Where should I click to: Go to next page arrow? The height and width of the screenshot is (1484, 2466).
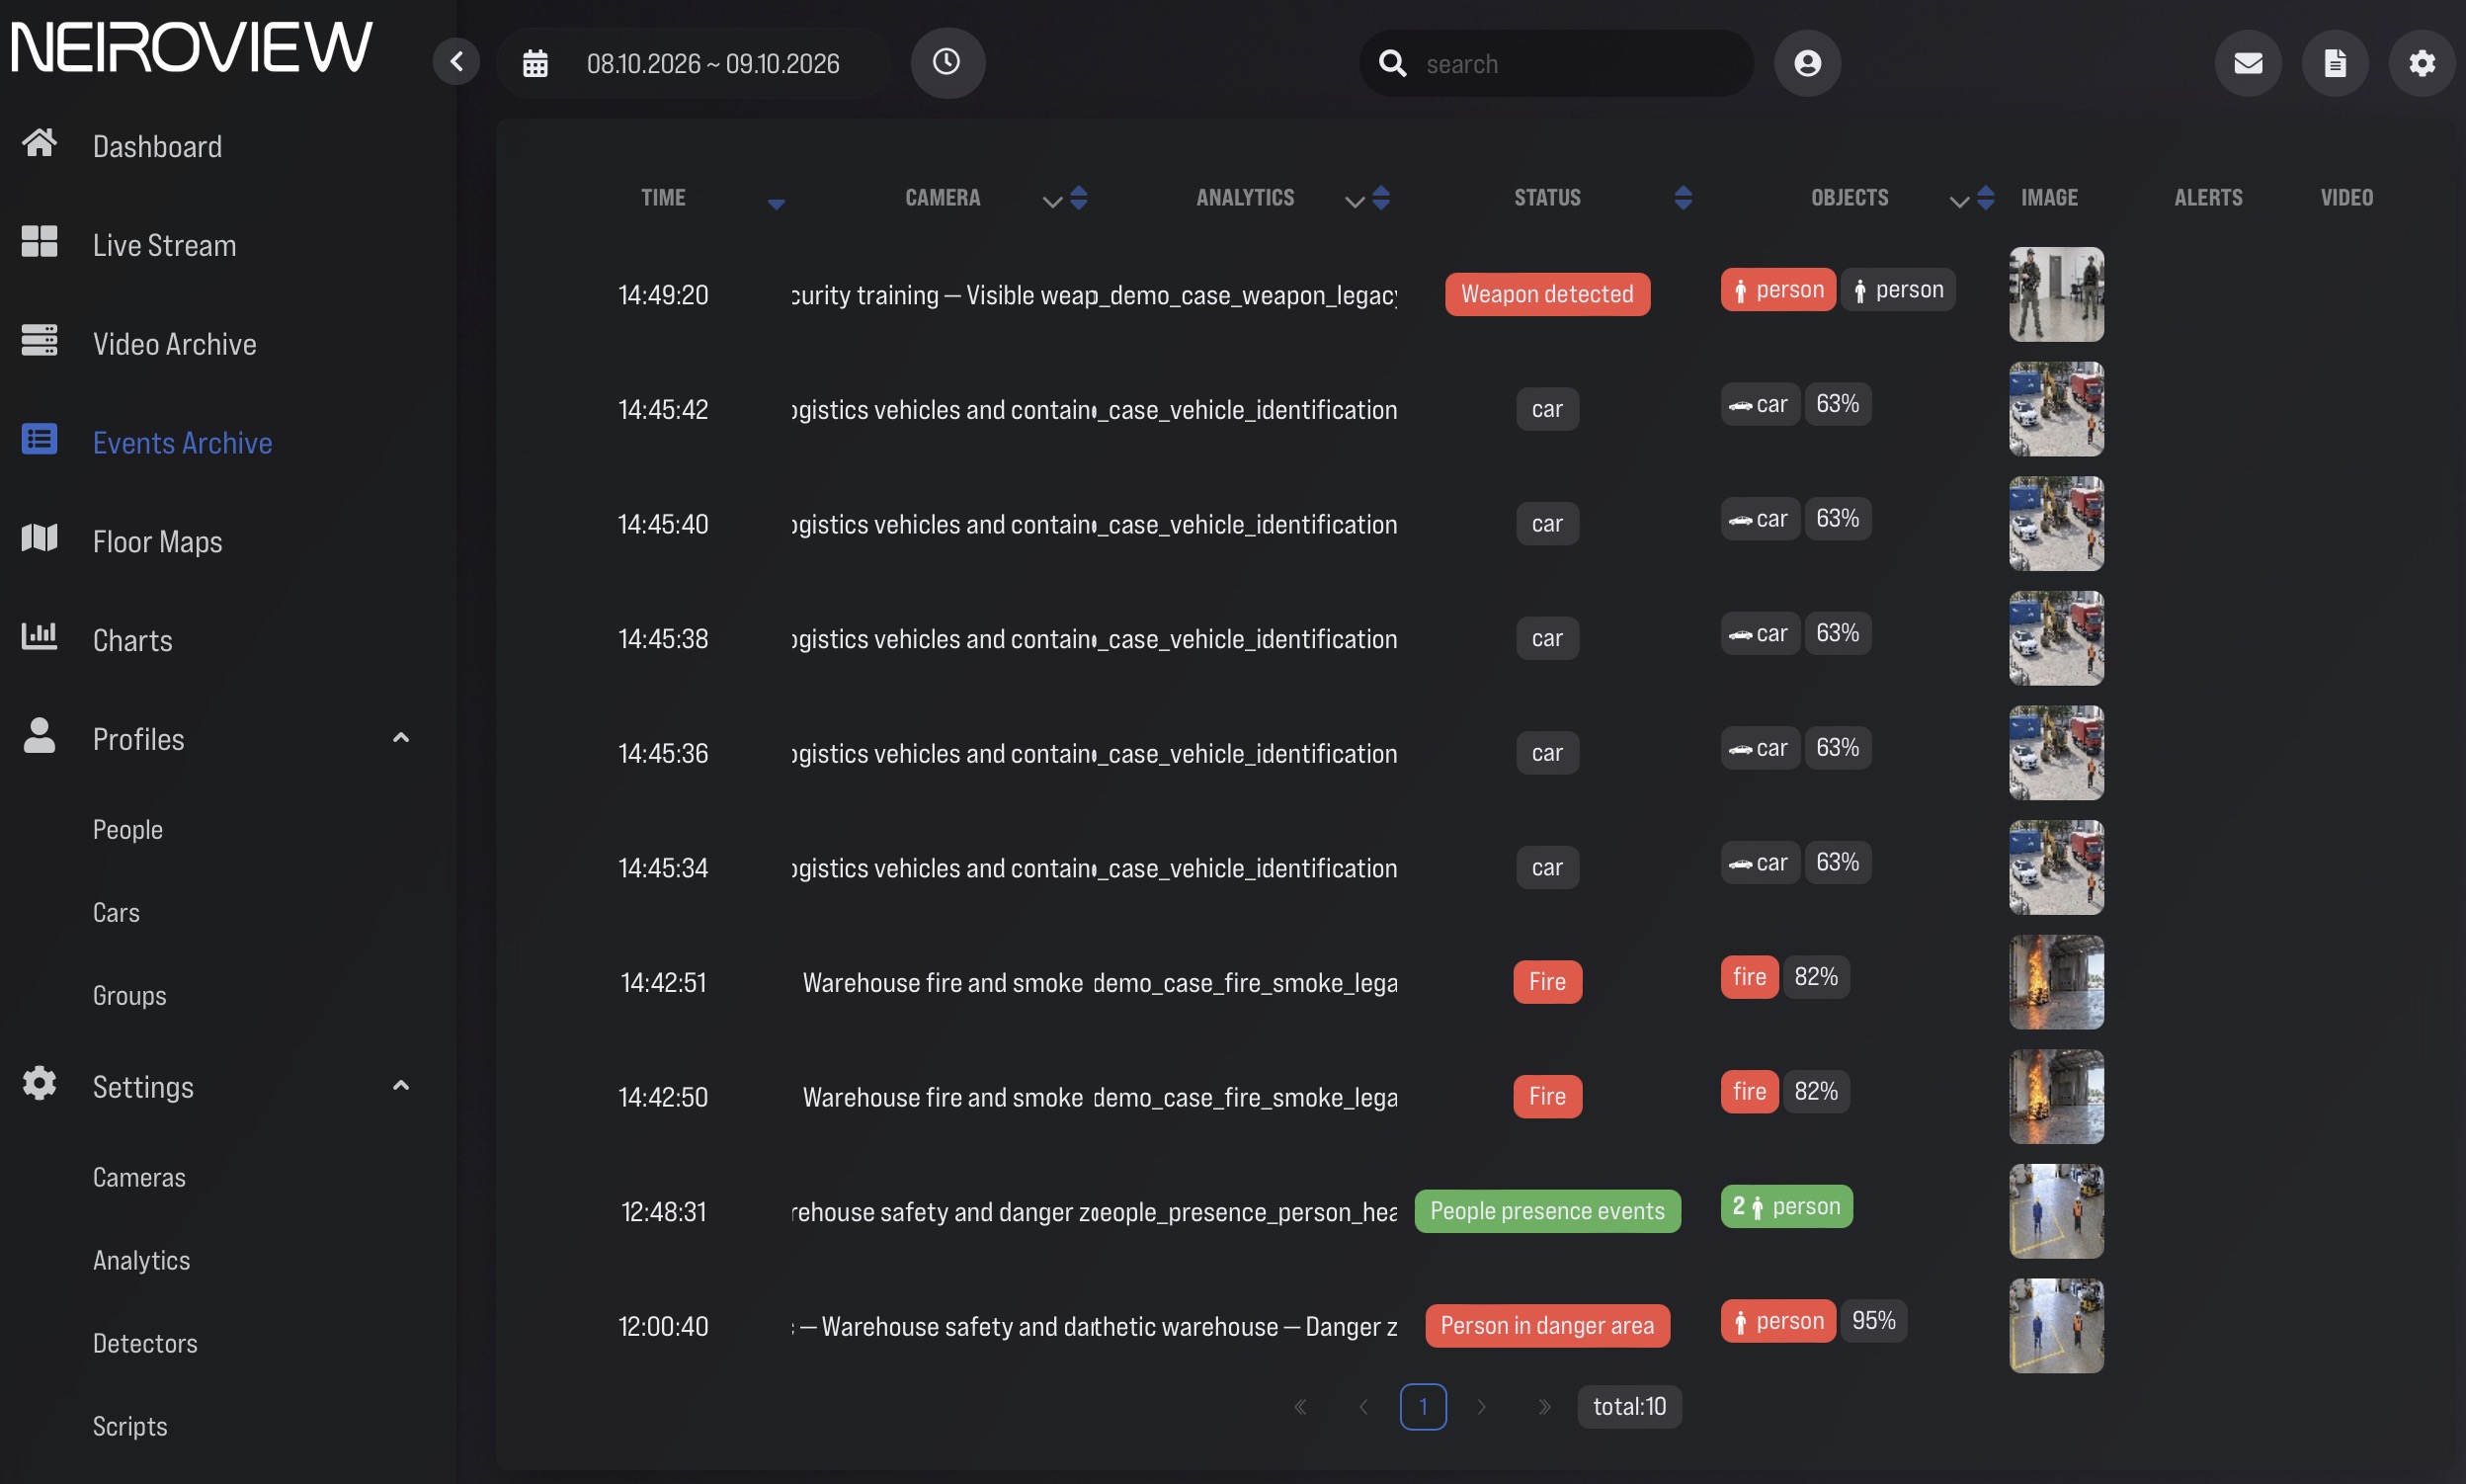(1482, 1407)
